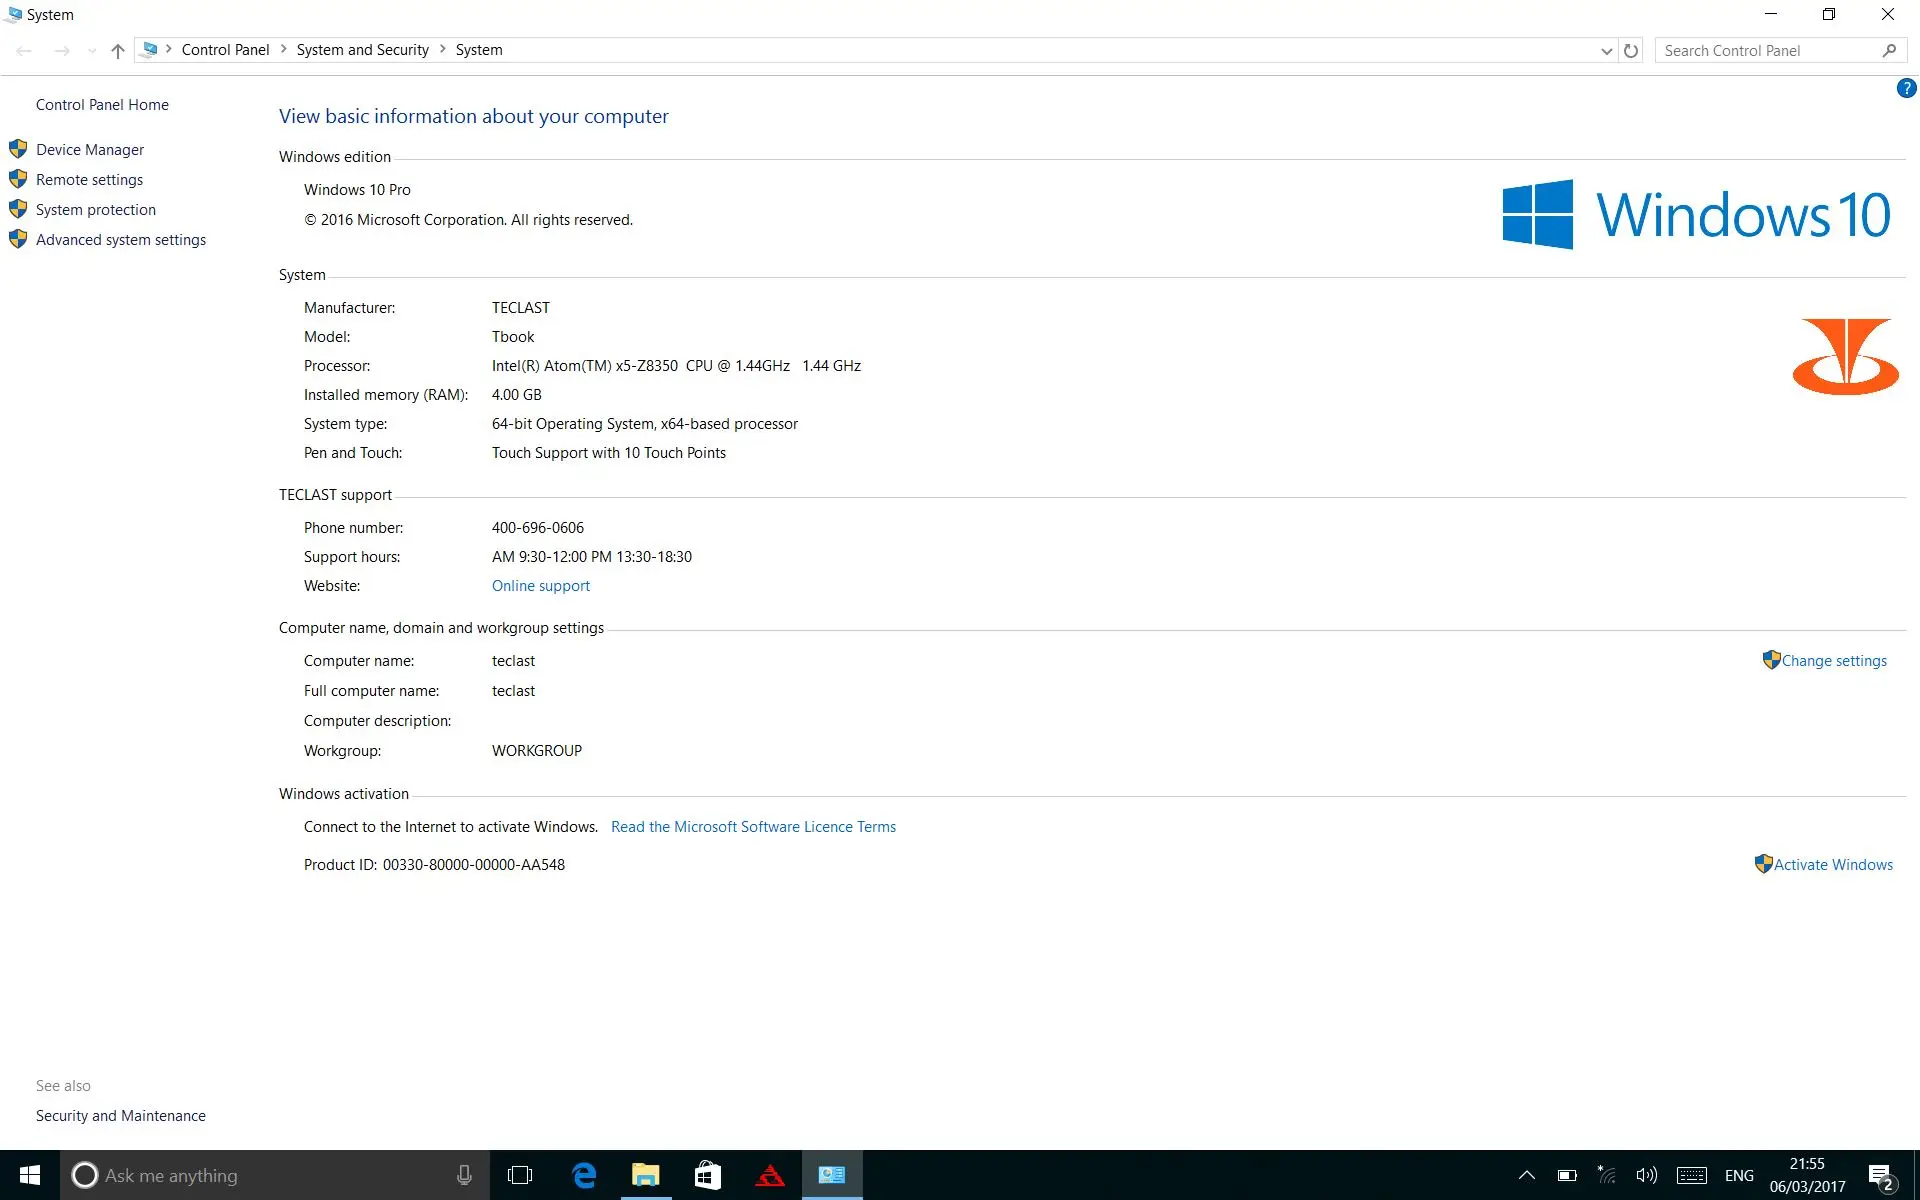This screenshot has height=1200, width=1920.
Task: Open the touch keyboard tray icon
Action: pyautogui.click(x=1692, y=1175)
